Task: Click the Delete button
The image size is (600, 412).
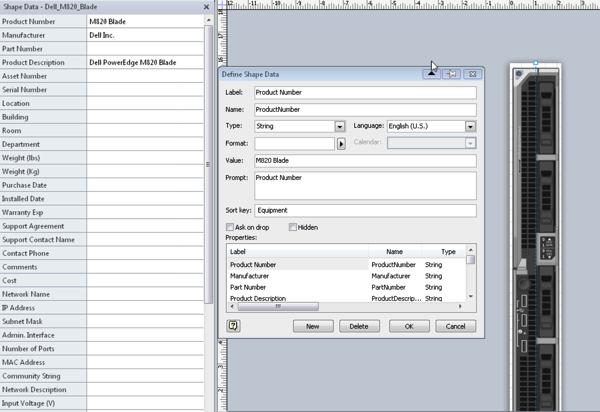Action: tap(359, 326)
